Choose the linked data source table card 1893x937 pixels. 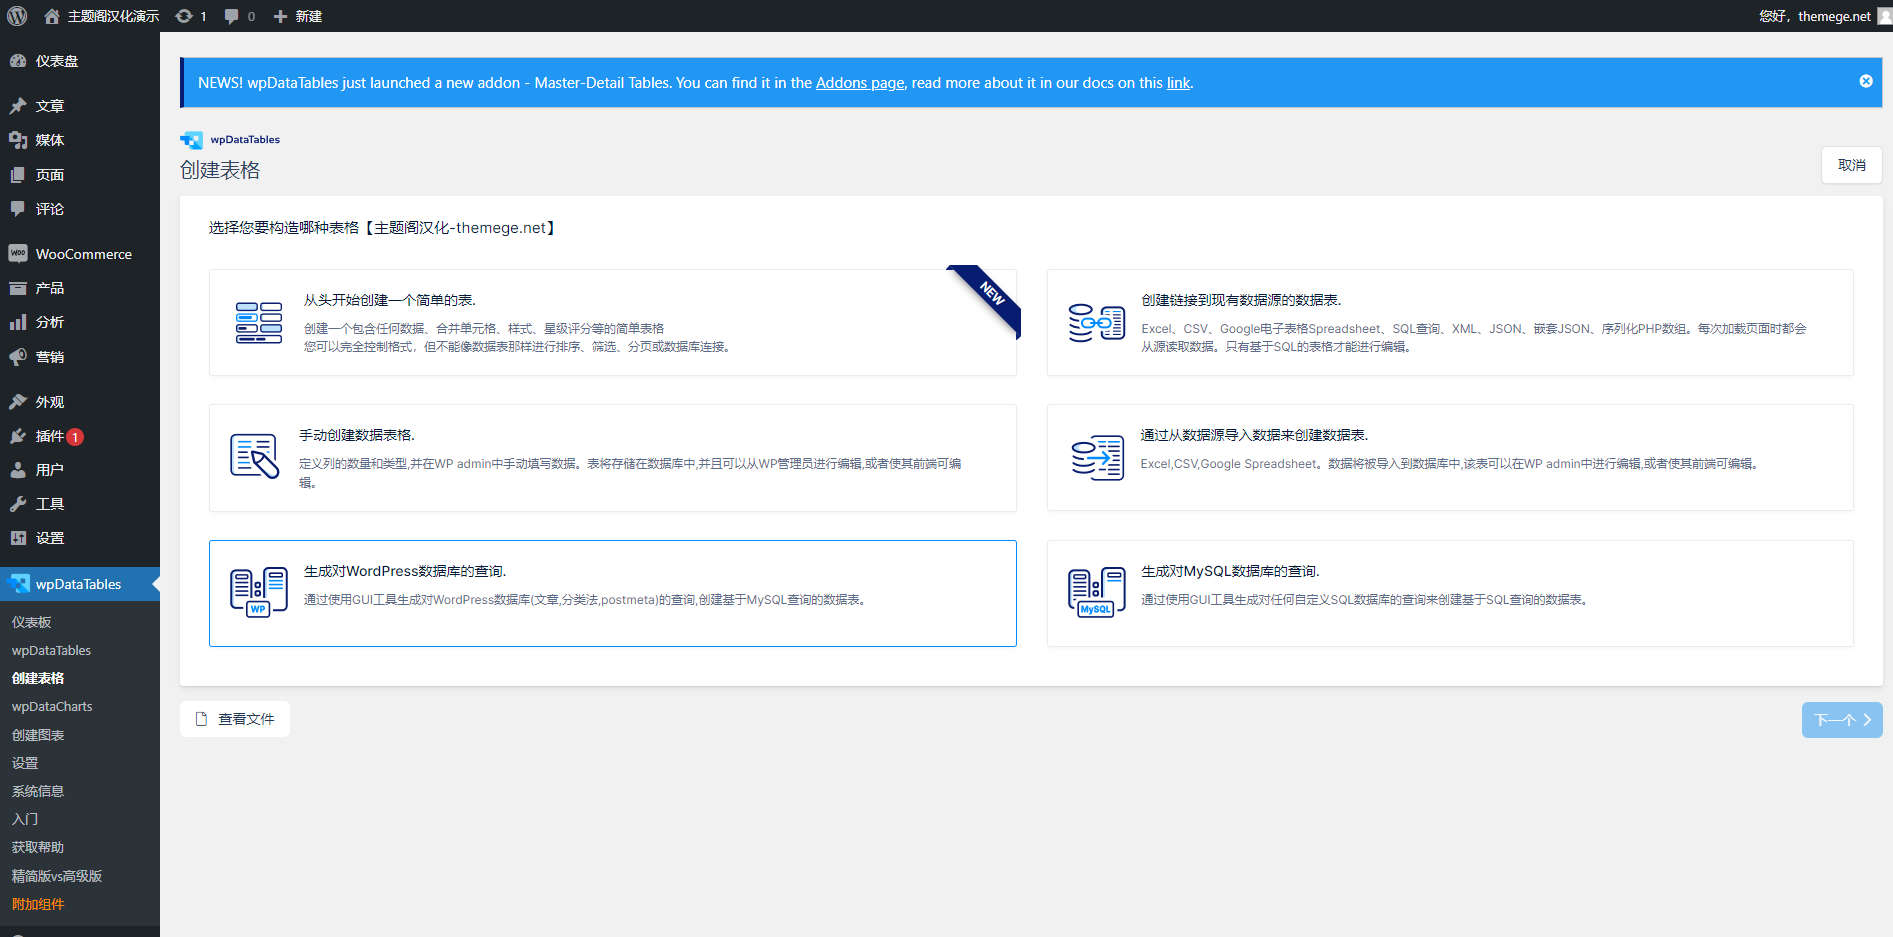click(x=1450, y=322)
